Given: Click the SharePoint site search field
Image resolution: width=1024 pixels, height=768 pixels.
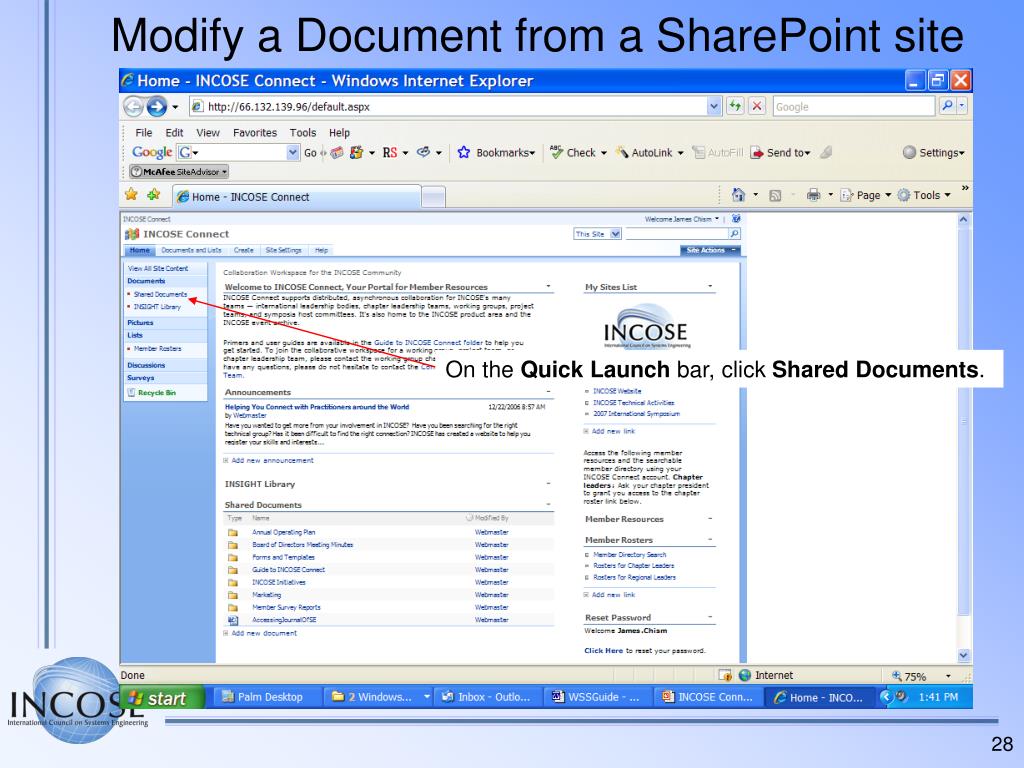Looking at the screenshot, I should tap(677, 234).
